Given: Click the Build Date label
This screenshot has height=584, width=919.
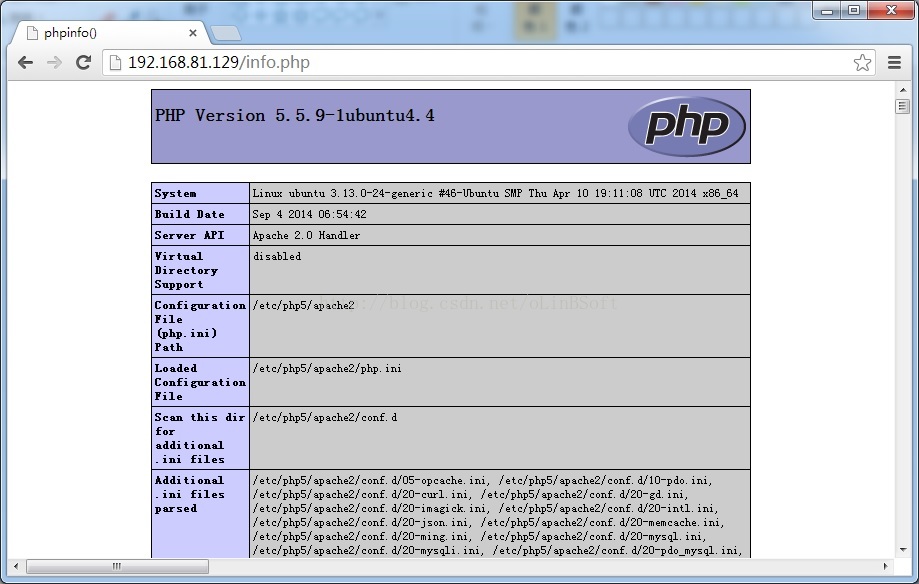Looking at the screenshot, I should coord(189,215).
